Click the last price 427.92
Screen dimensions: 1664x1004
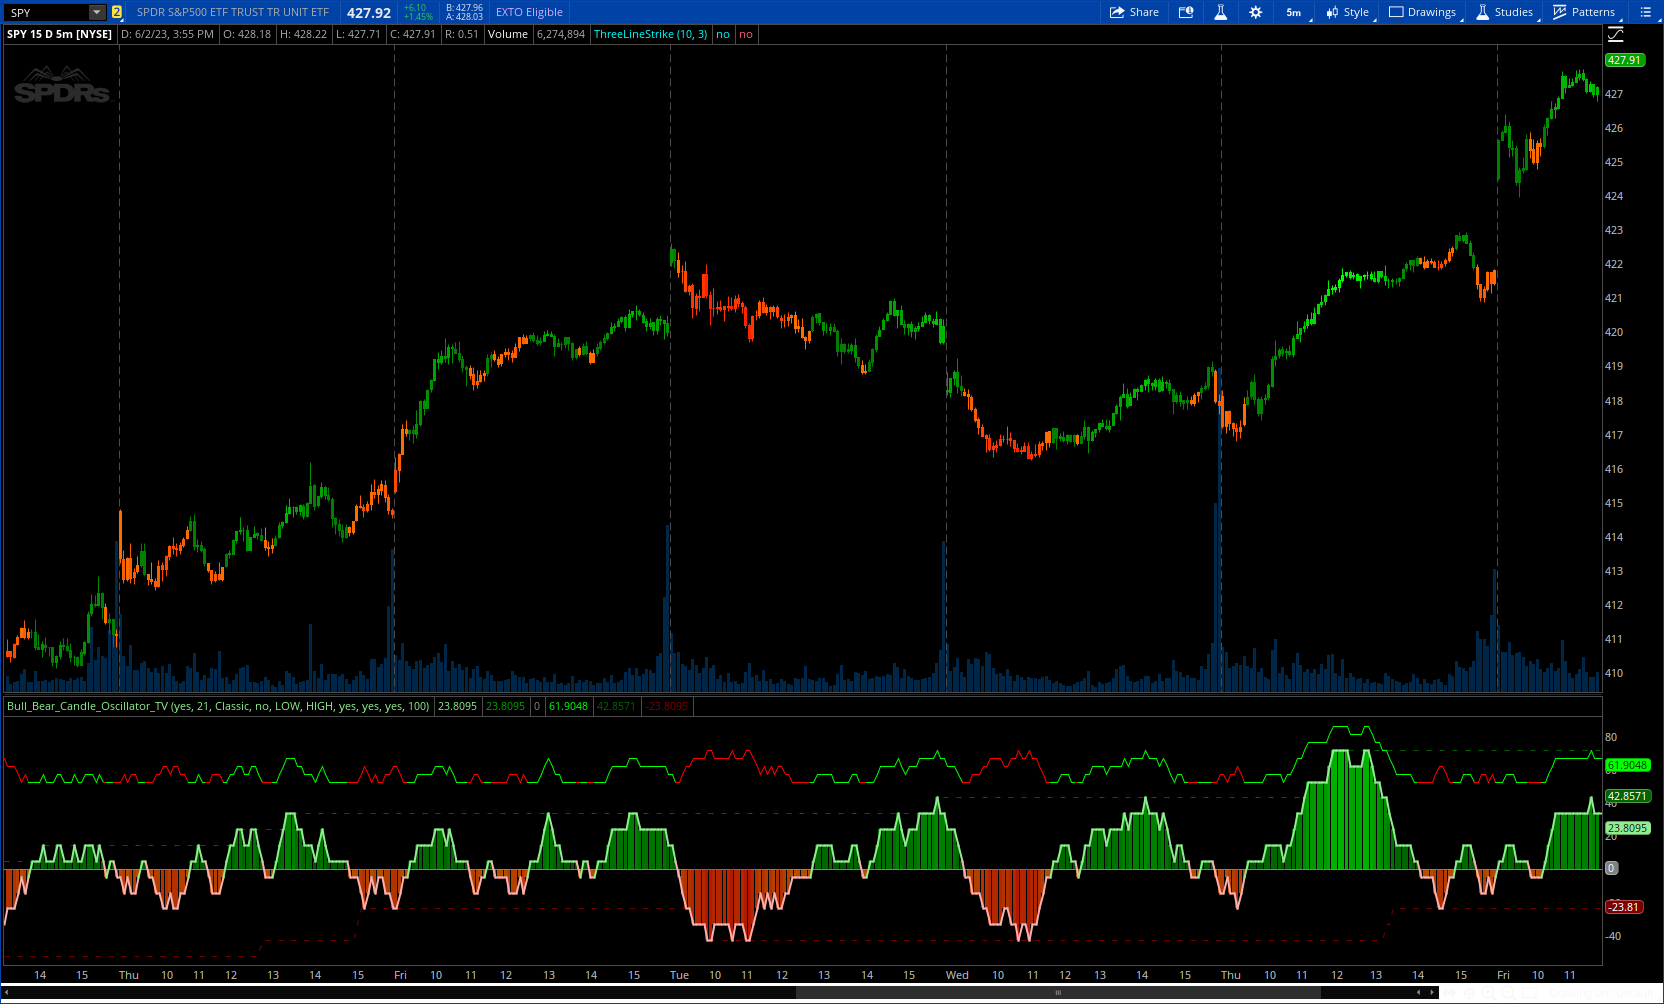point(369,12)
